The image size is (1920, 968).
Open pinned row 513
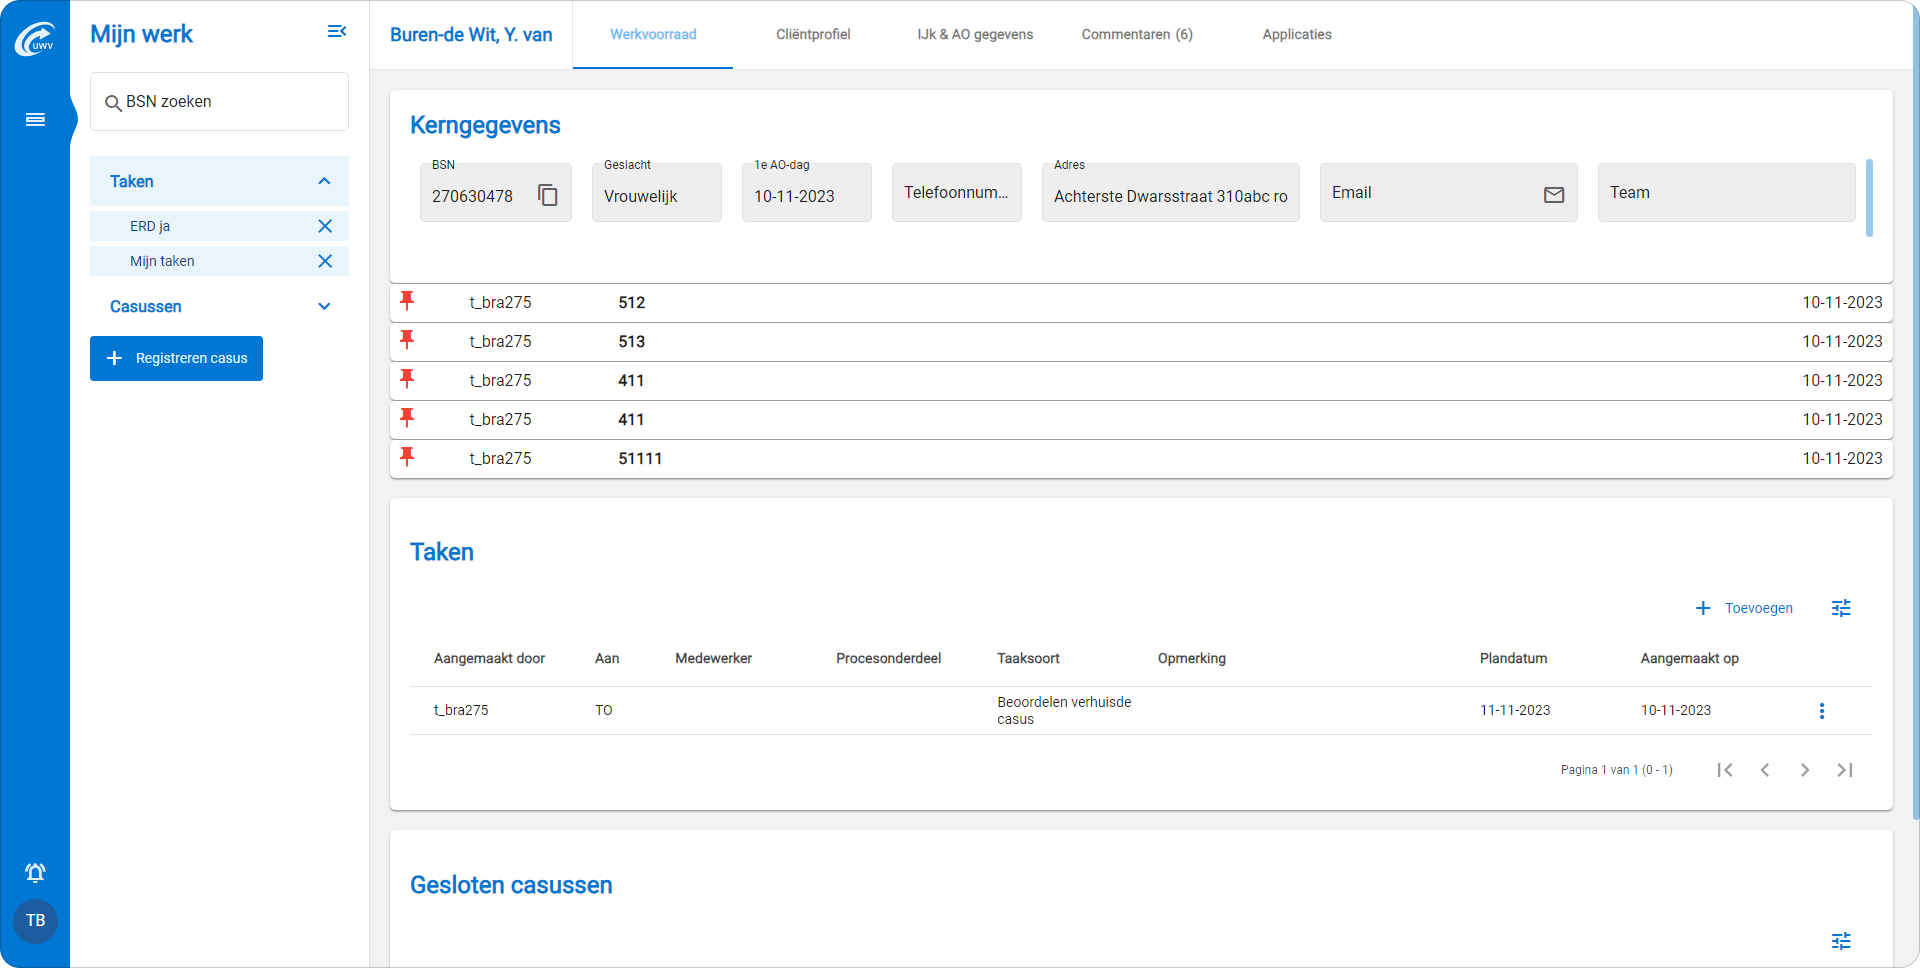pos(1141,342)
